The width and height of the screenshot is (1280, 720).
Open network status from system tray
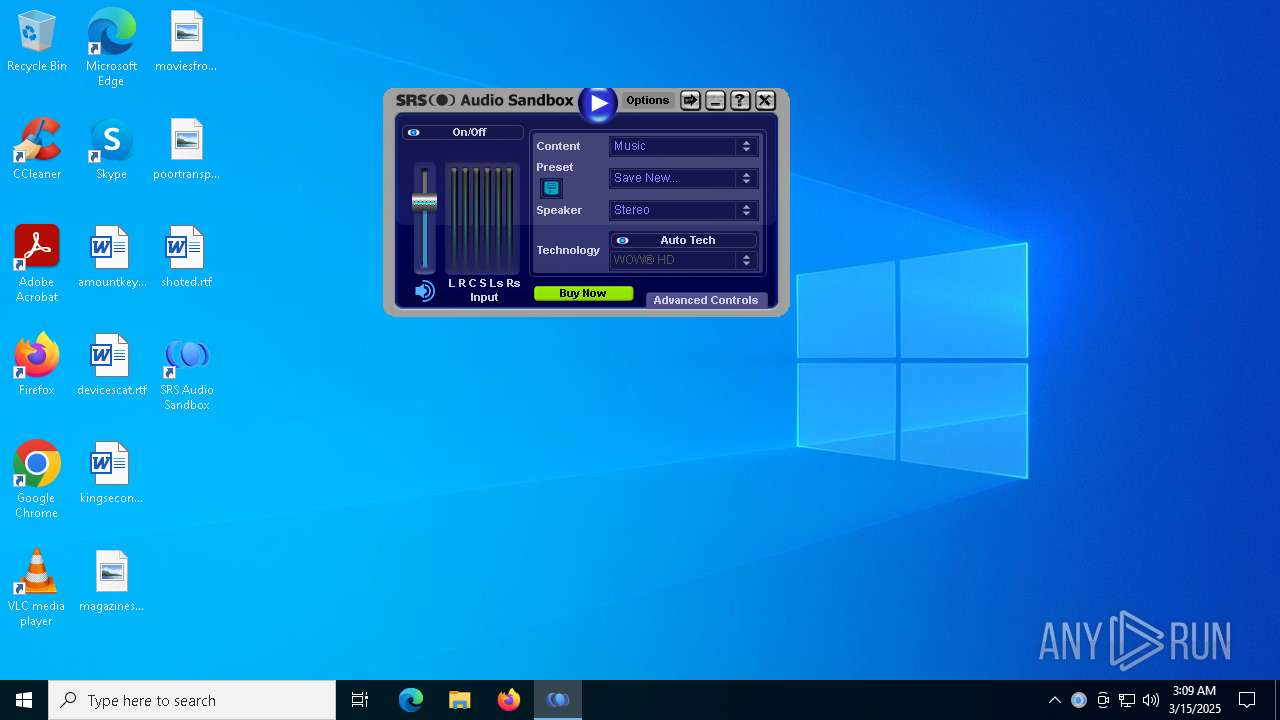[x=1127, y=700]
